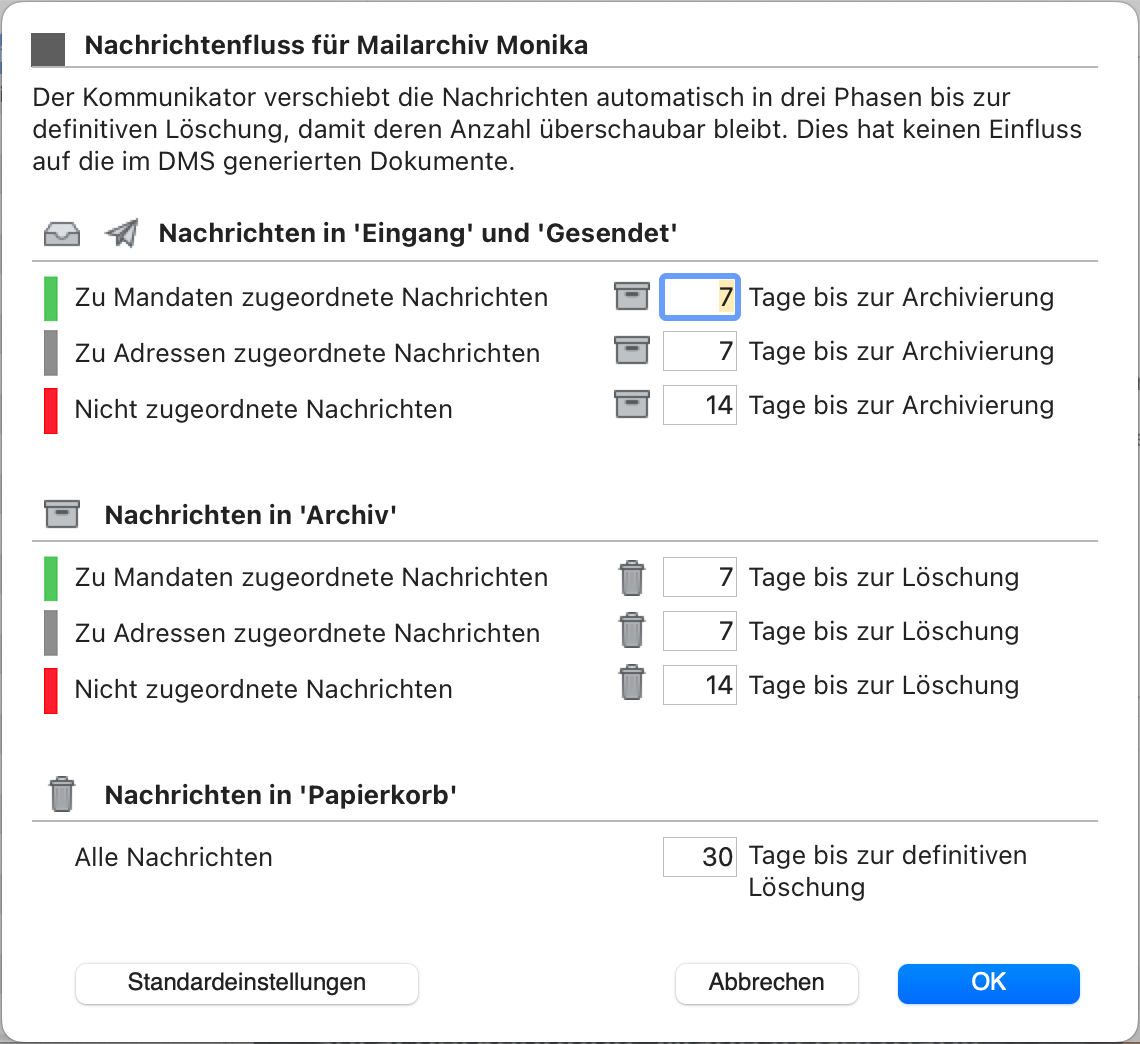Focus days field for Adressen archiving in Eingang
This screenshot has width=1140, height=1044.
coord(699,351)
